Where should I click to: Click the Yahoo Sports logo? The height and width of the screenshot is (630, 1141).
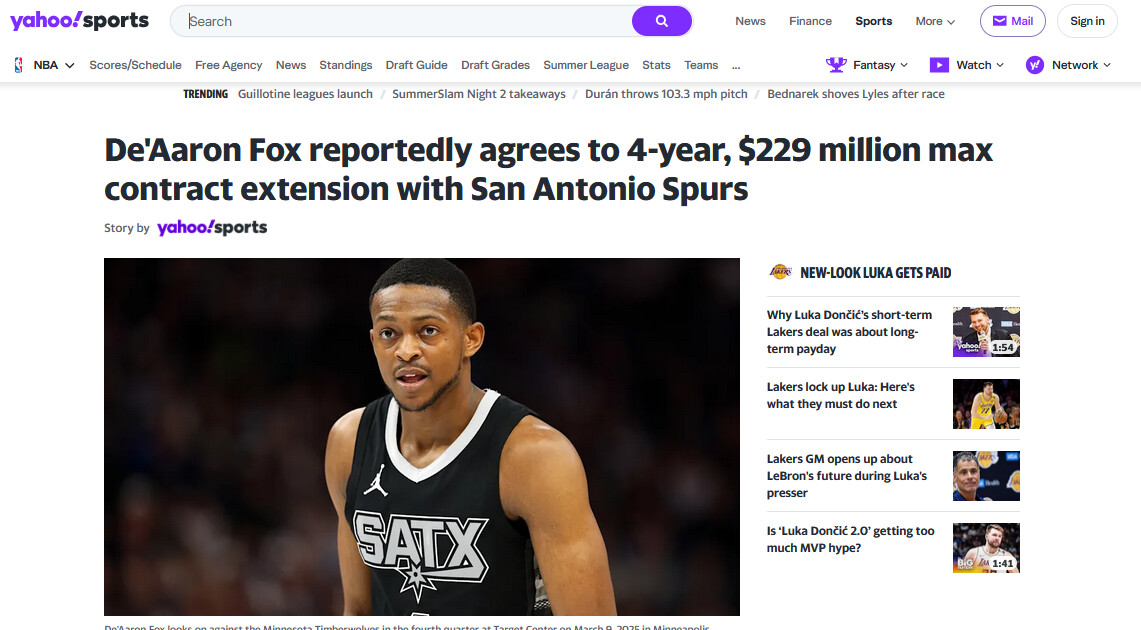(80, 21)
